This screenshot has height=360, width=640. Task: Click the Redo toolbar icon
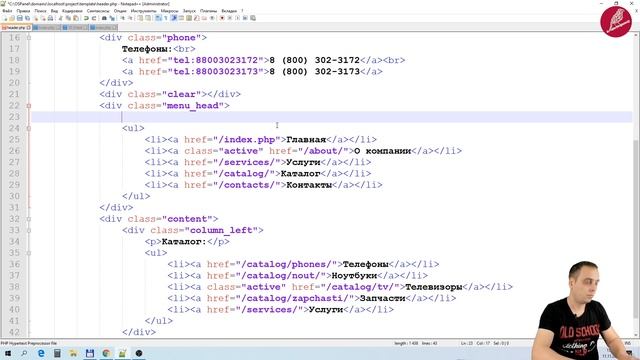pyautogui.click(x=94, y=18)
